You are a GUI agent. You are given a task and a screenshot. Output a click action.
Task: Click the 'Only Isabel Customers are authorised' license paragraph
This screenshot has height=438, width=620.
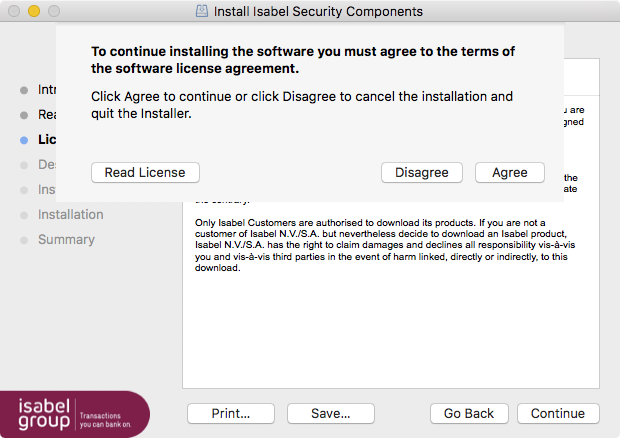(x=385, y=245)
